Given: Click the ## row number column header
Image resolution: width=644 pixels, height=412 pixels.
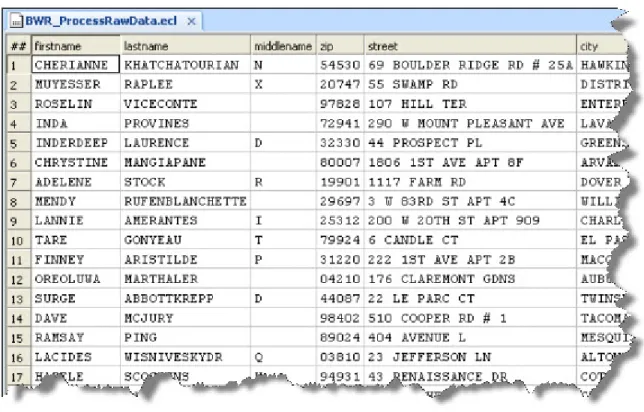Looking at the screenshot, I should pyautogui.click(x=18, y=46).
